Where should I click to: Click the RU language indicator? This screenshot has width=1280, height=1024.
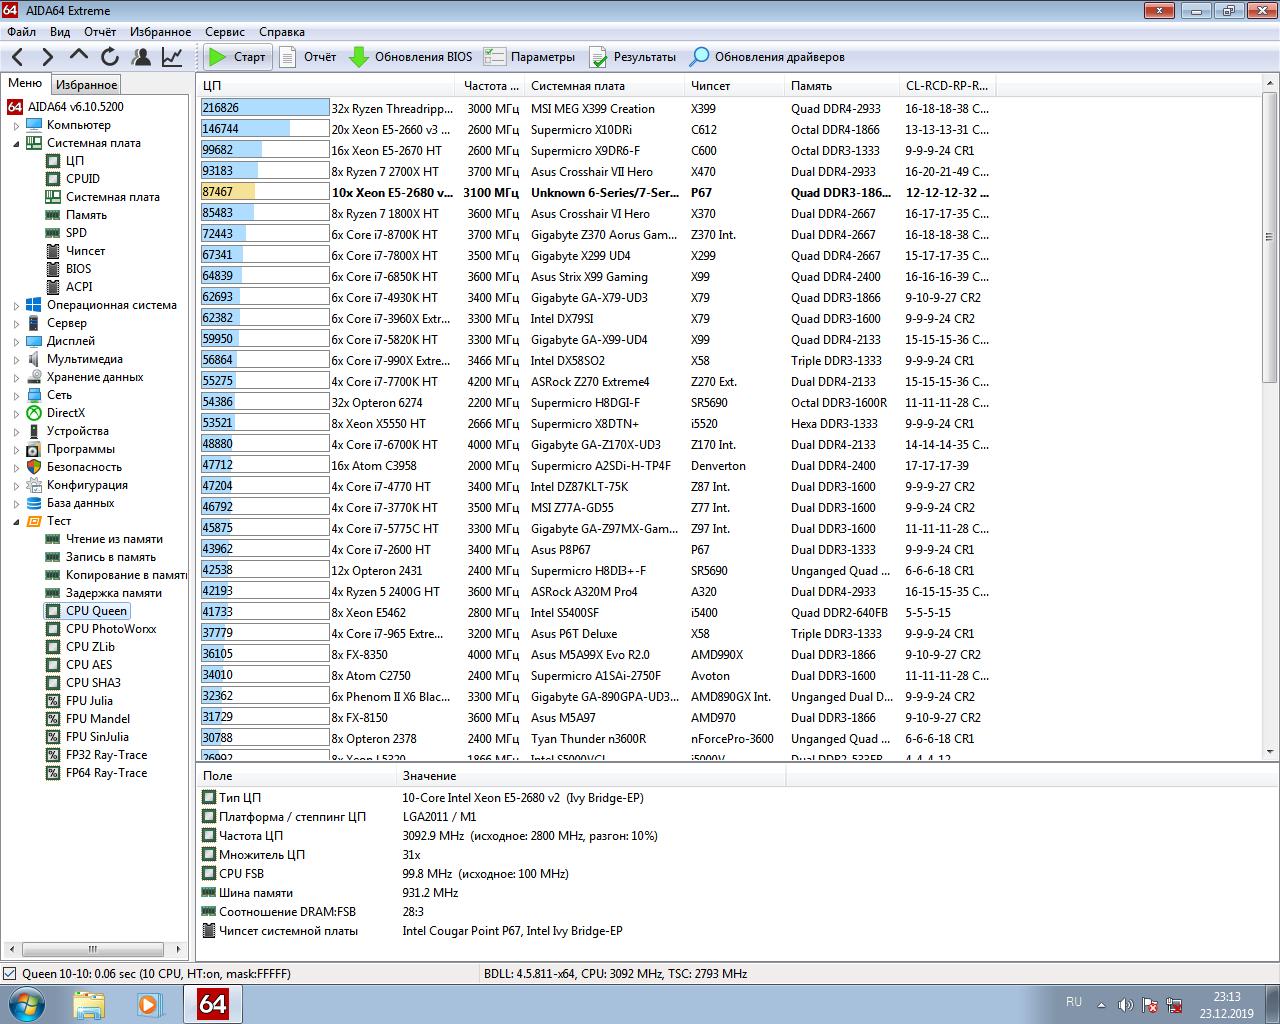click(1074, 1002)
